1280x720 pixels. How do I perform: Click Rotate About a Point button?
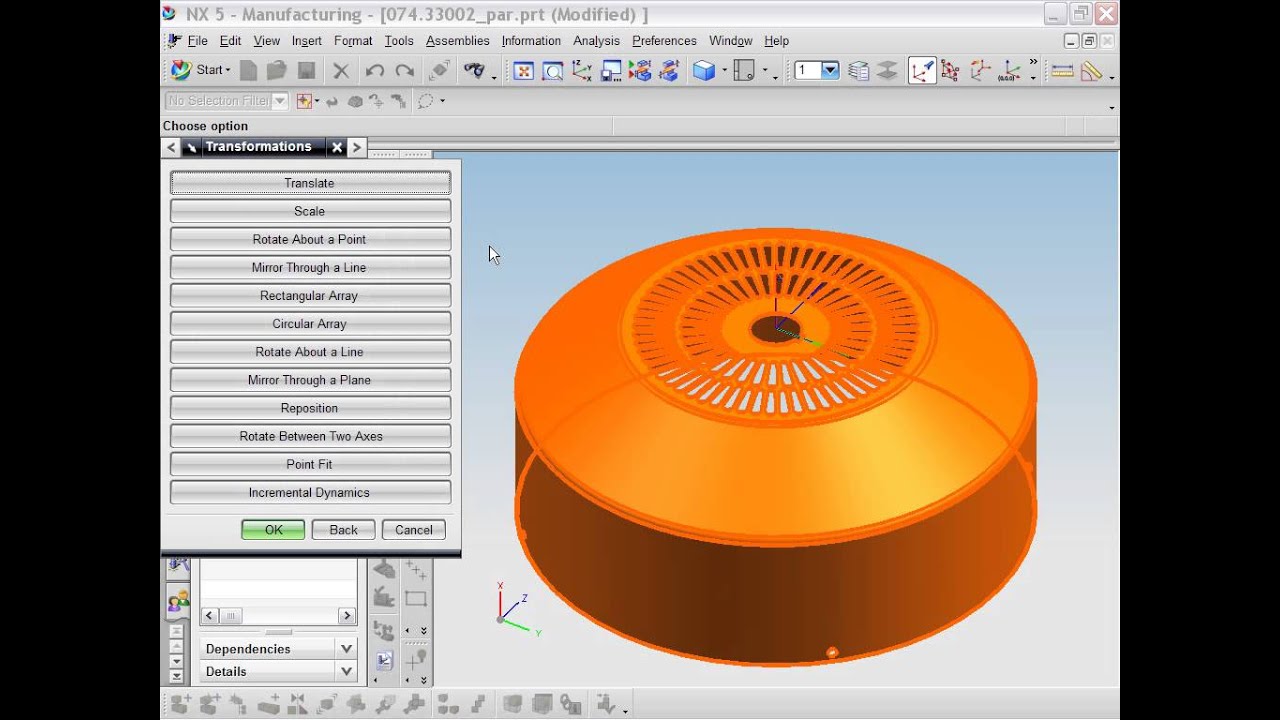point(310,239)
